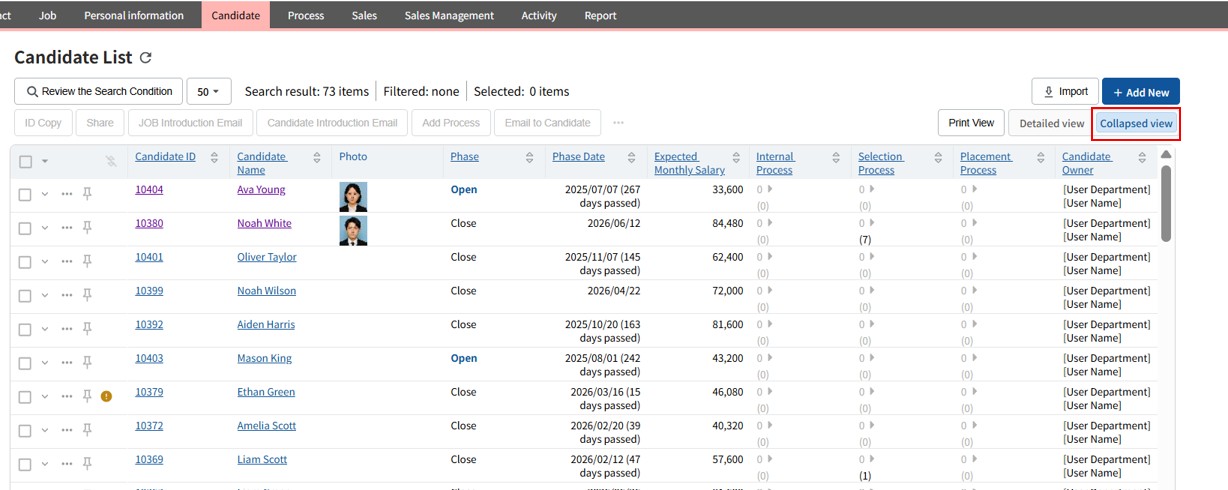Open the Report tab
Image resolution: width=1228 pixels, height=490 pixels.
600,15
